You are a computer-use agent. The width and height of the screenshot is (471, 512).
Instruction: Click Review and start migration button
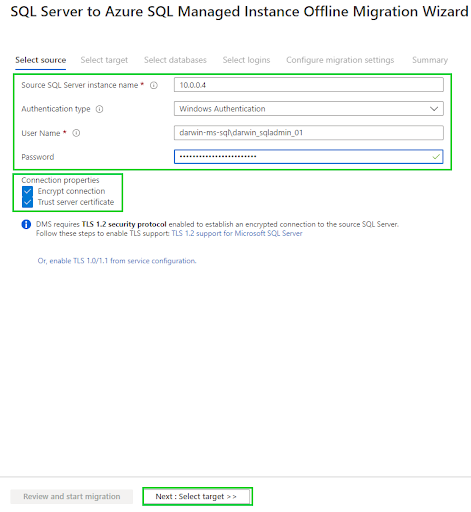(72, 496)
